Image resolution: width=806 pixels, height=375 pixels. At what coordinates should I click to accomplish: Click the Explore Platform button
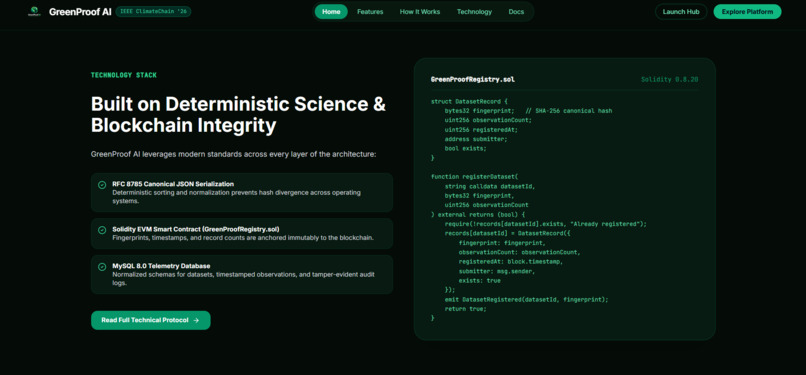[747, 12]
